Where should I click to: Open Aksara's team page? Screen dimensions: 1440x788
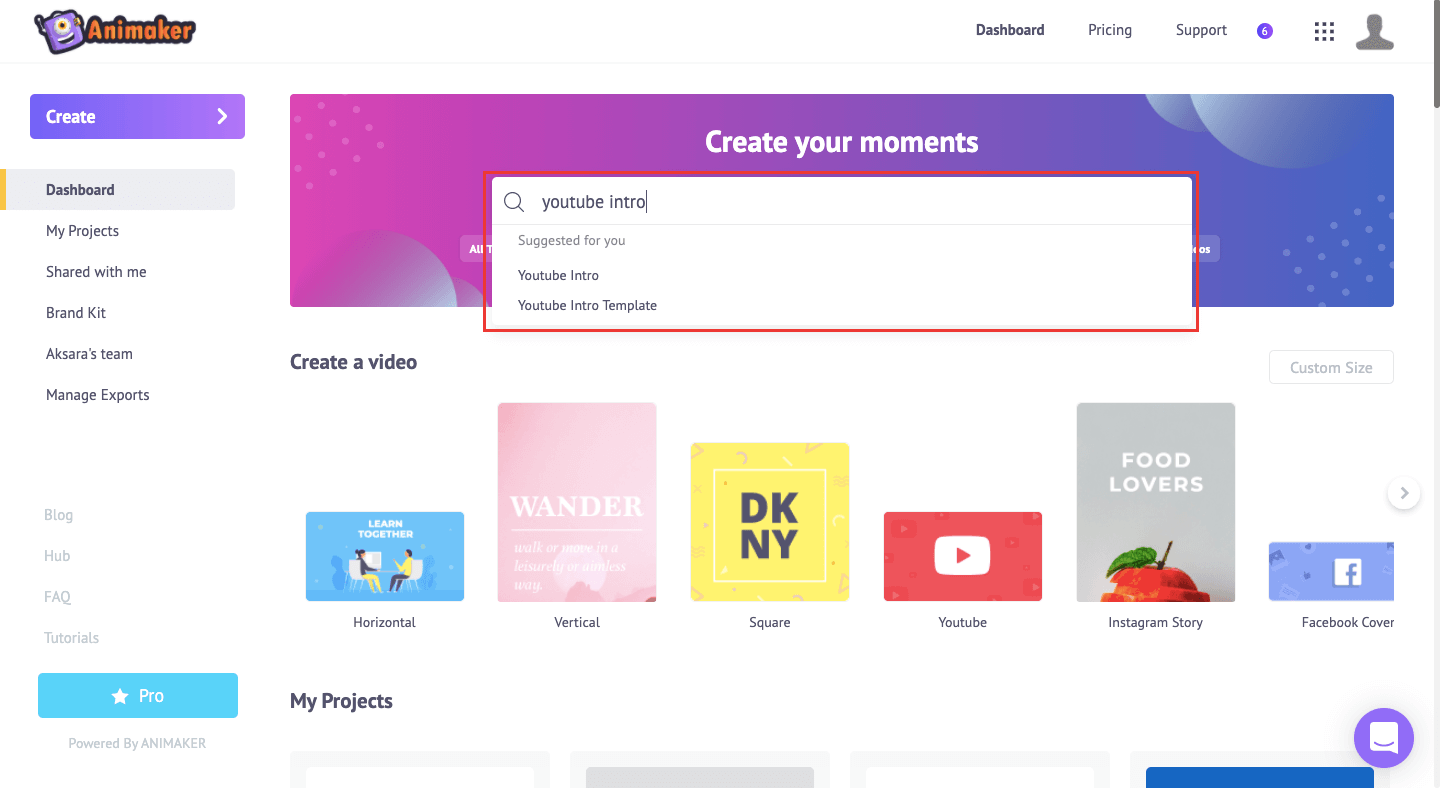click(89, 354)
